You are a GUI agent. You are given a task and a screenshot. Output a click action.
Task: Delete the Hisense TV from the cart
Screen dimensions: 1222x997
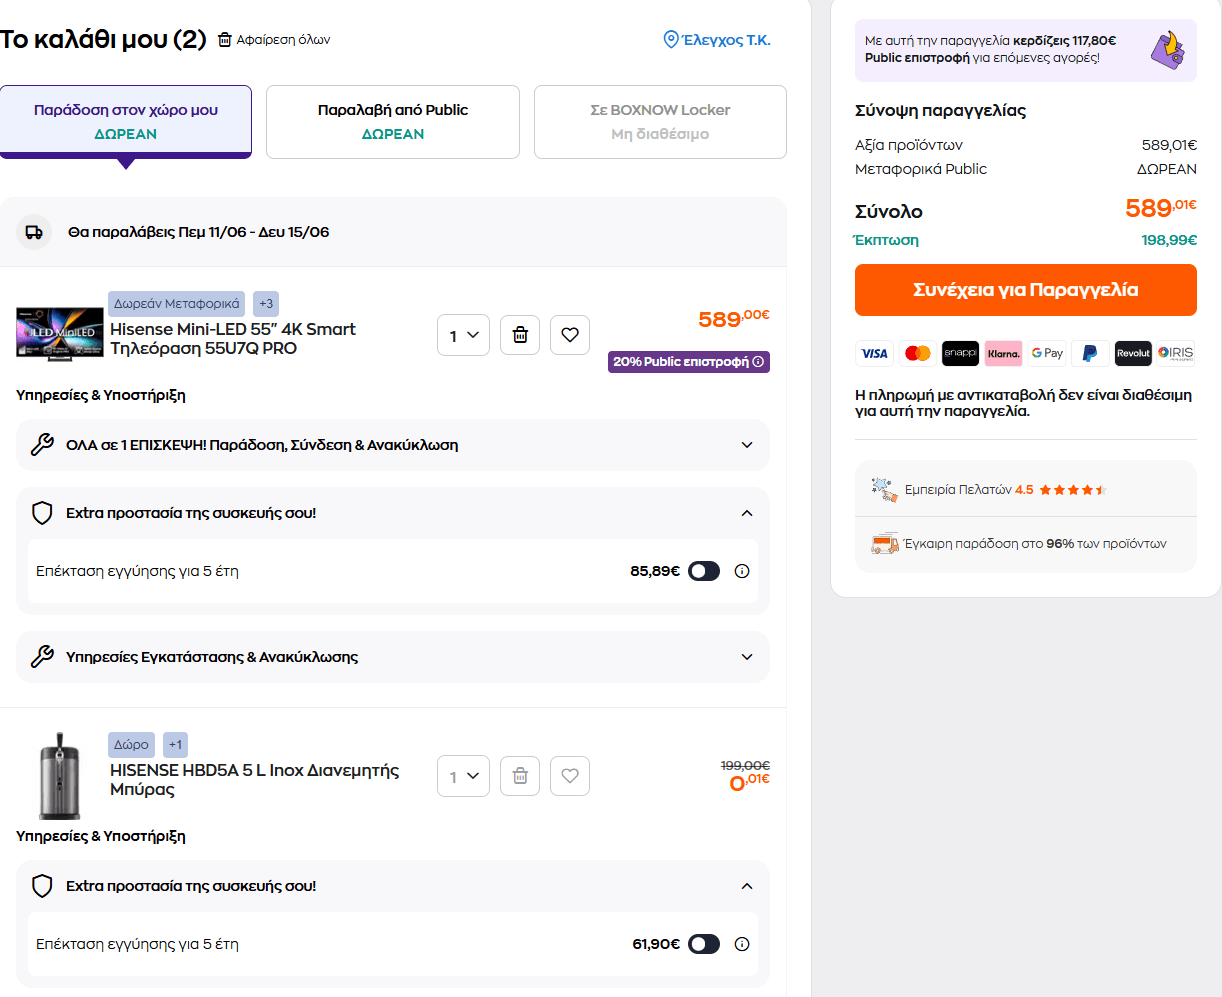coord(520,335)
